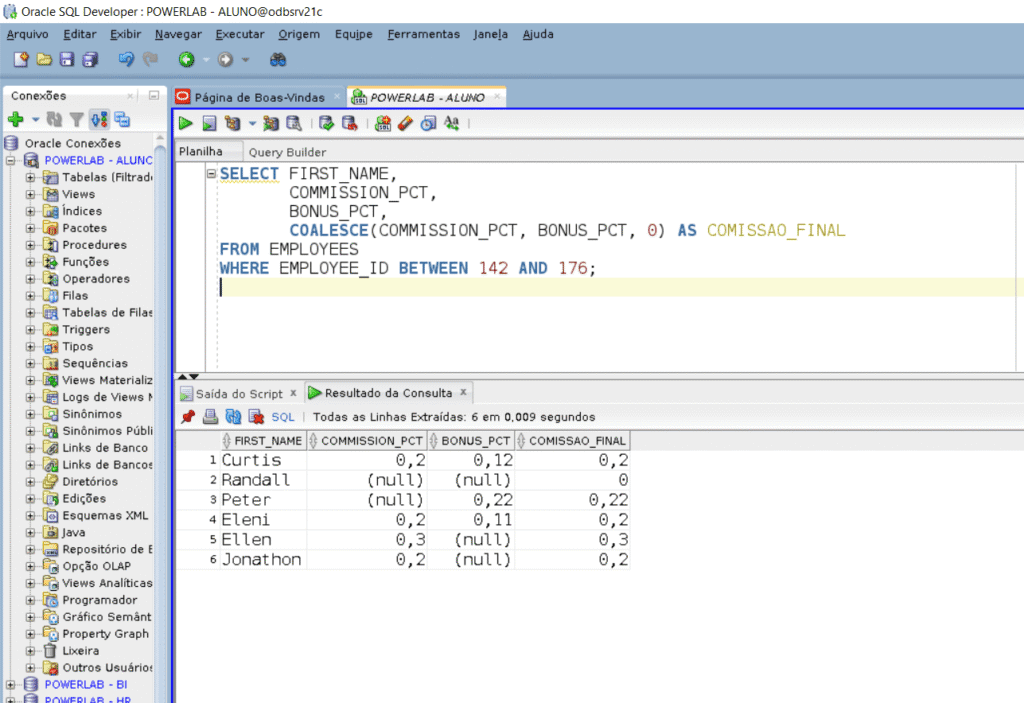Click the SQL link in result toolbar
The image size is (1024, 703).
(x=283, y=417)
